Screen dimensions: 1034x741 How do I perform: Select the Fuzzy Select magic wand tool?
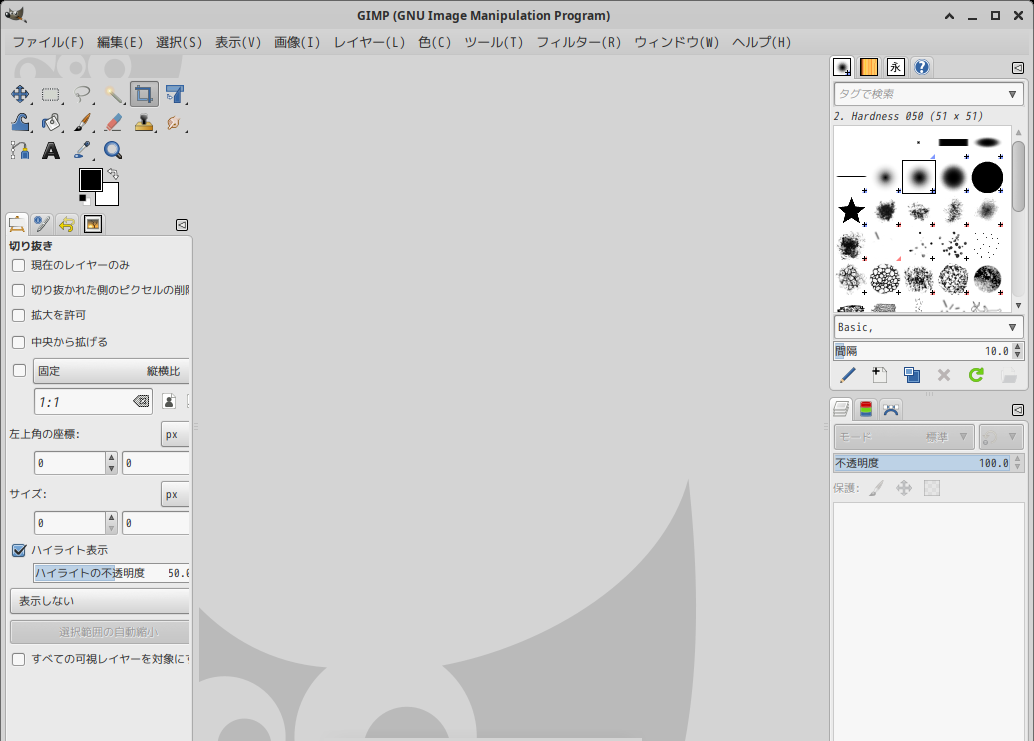coord(113,94)
